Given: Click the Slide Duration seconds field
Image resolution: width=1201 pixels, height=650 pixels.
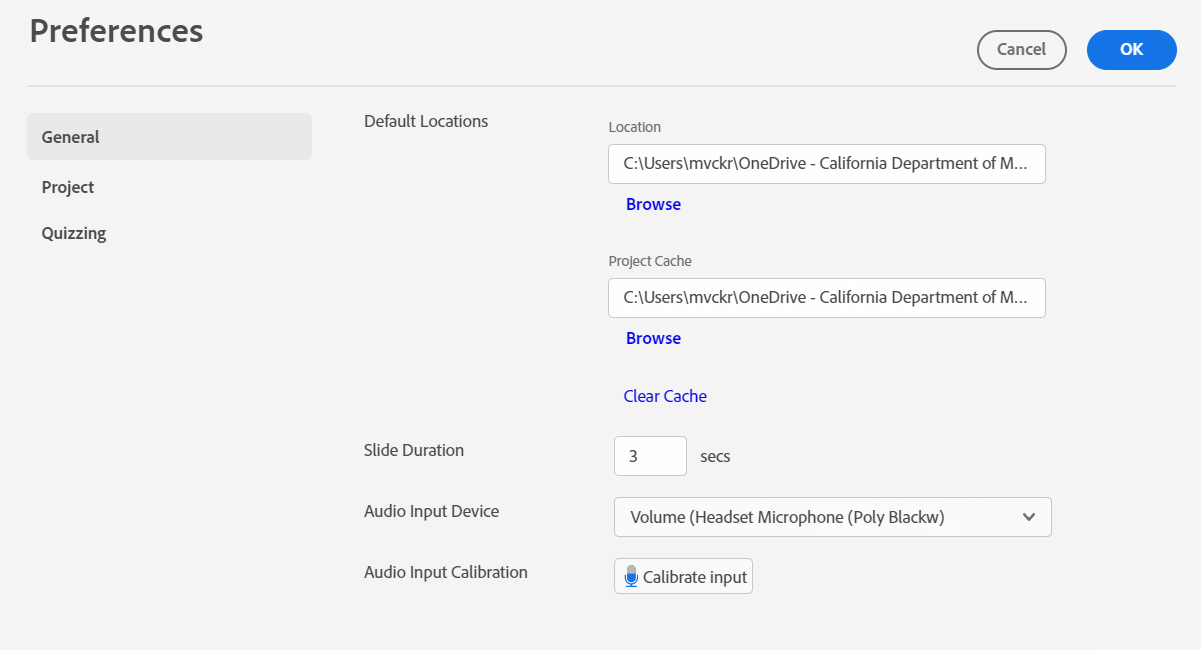Looking at the screenshot, I should (x=650, y=456).
